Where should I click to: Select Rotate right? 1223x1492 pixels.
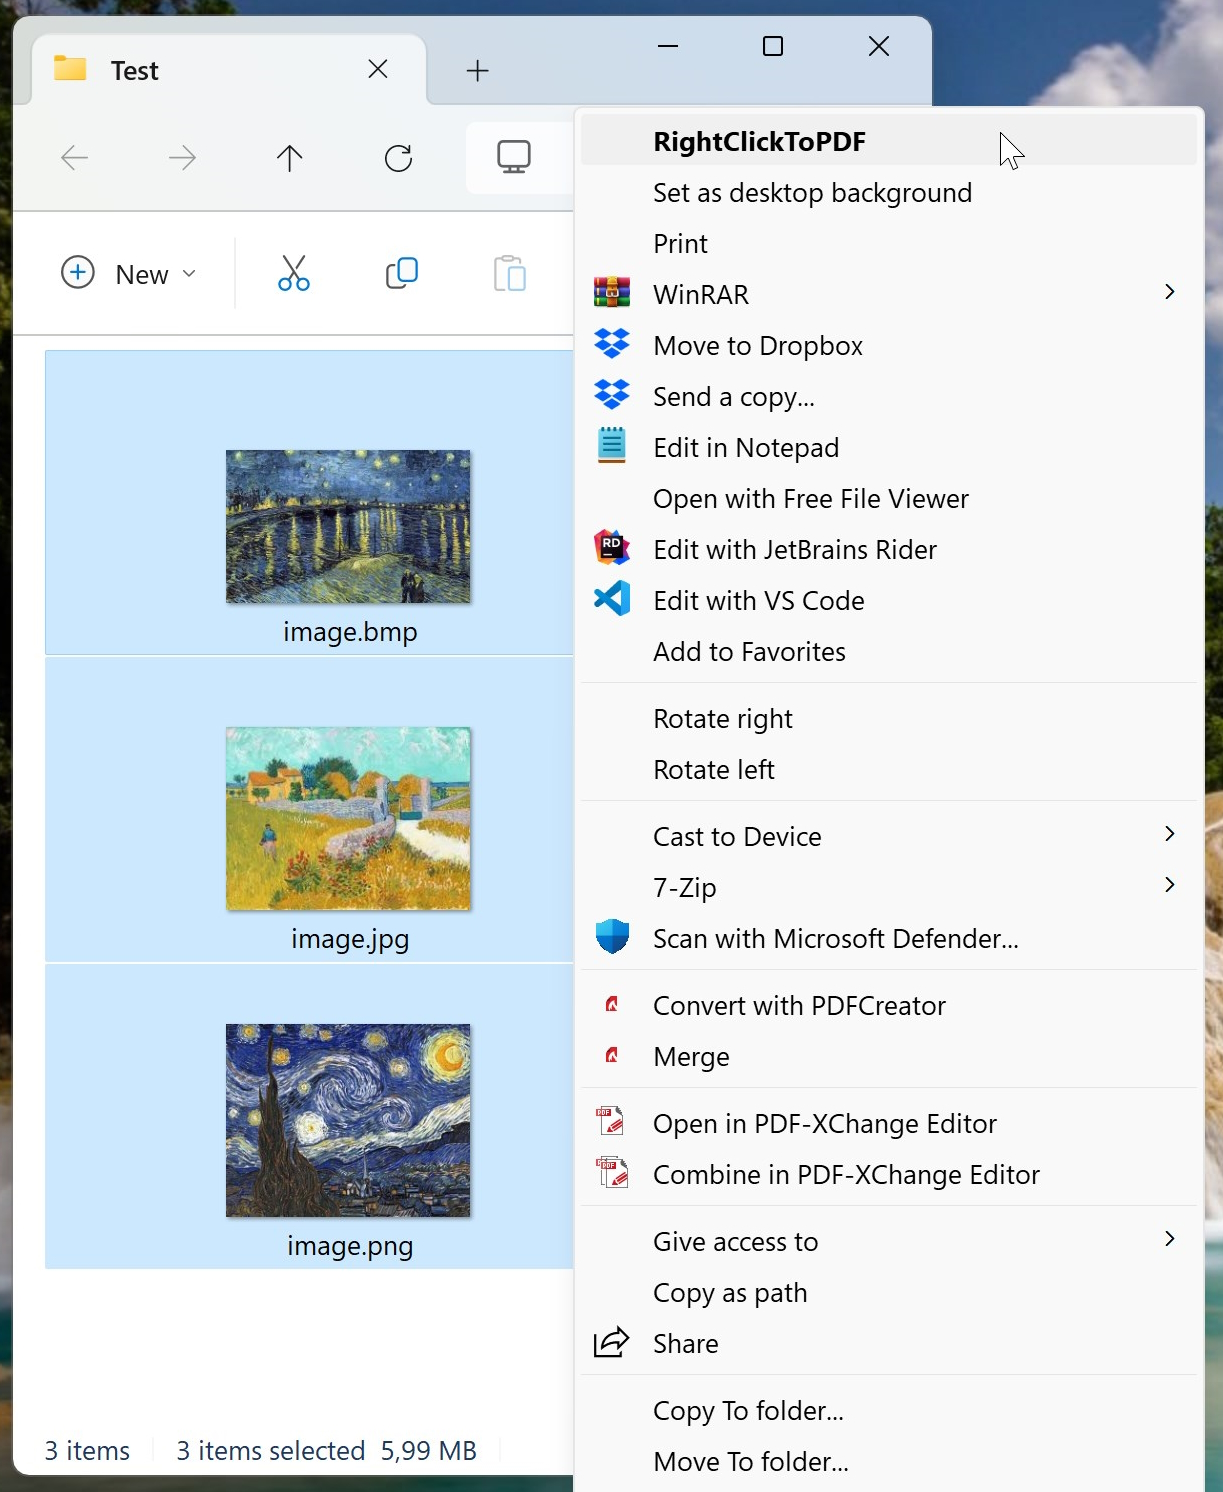(x=889, y=718)
